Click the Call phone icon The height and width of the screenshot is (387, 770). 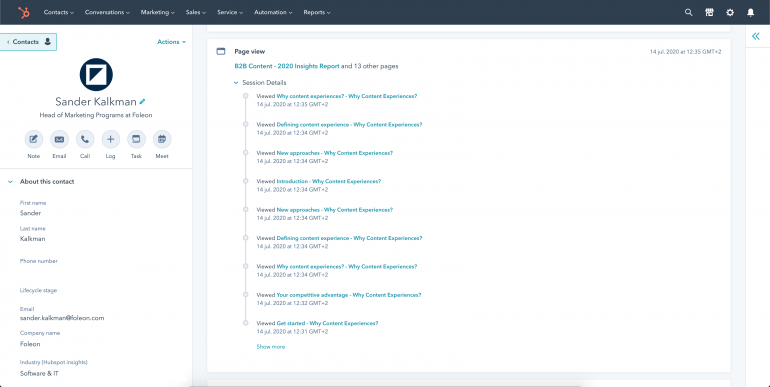[x=85, y=139]
